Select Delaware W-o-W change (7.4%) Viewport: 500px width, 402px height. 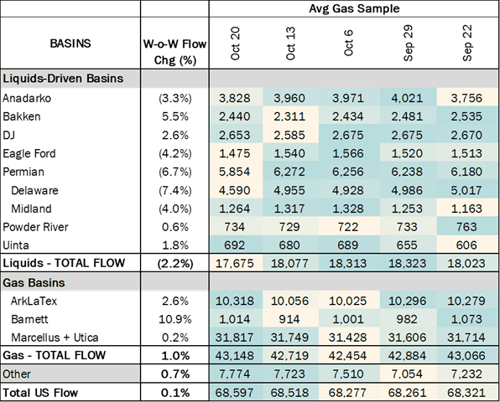point(175,190)
